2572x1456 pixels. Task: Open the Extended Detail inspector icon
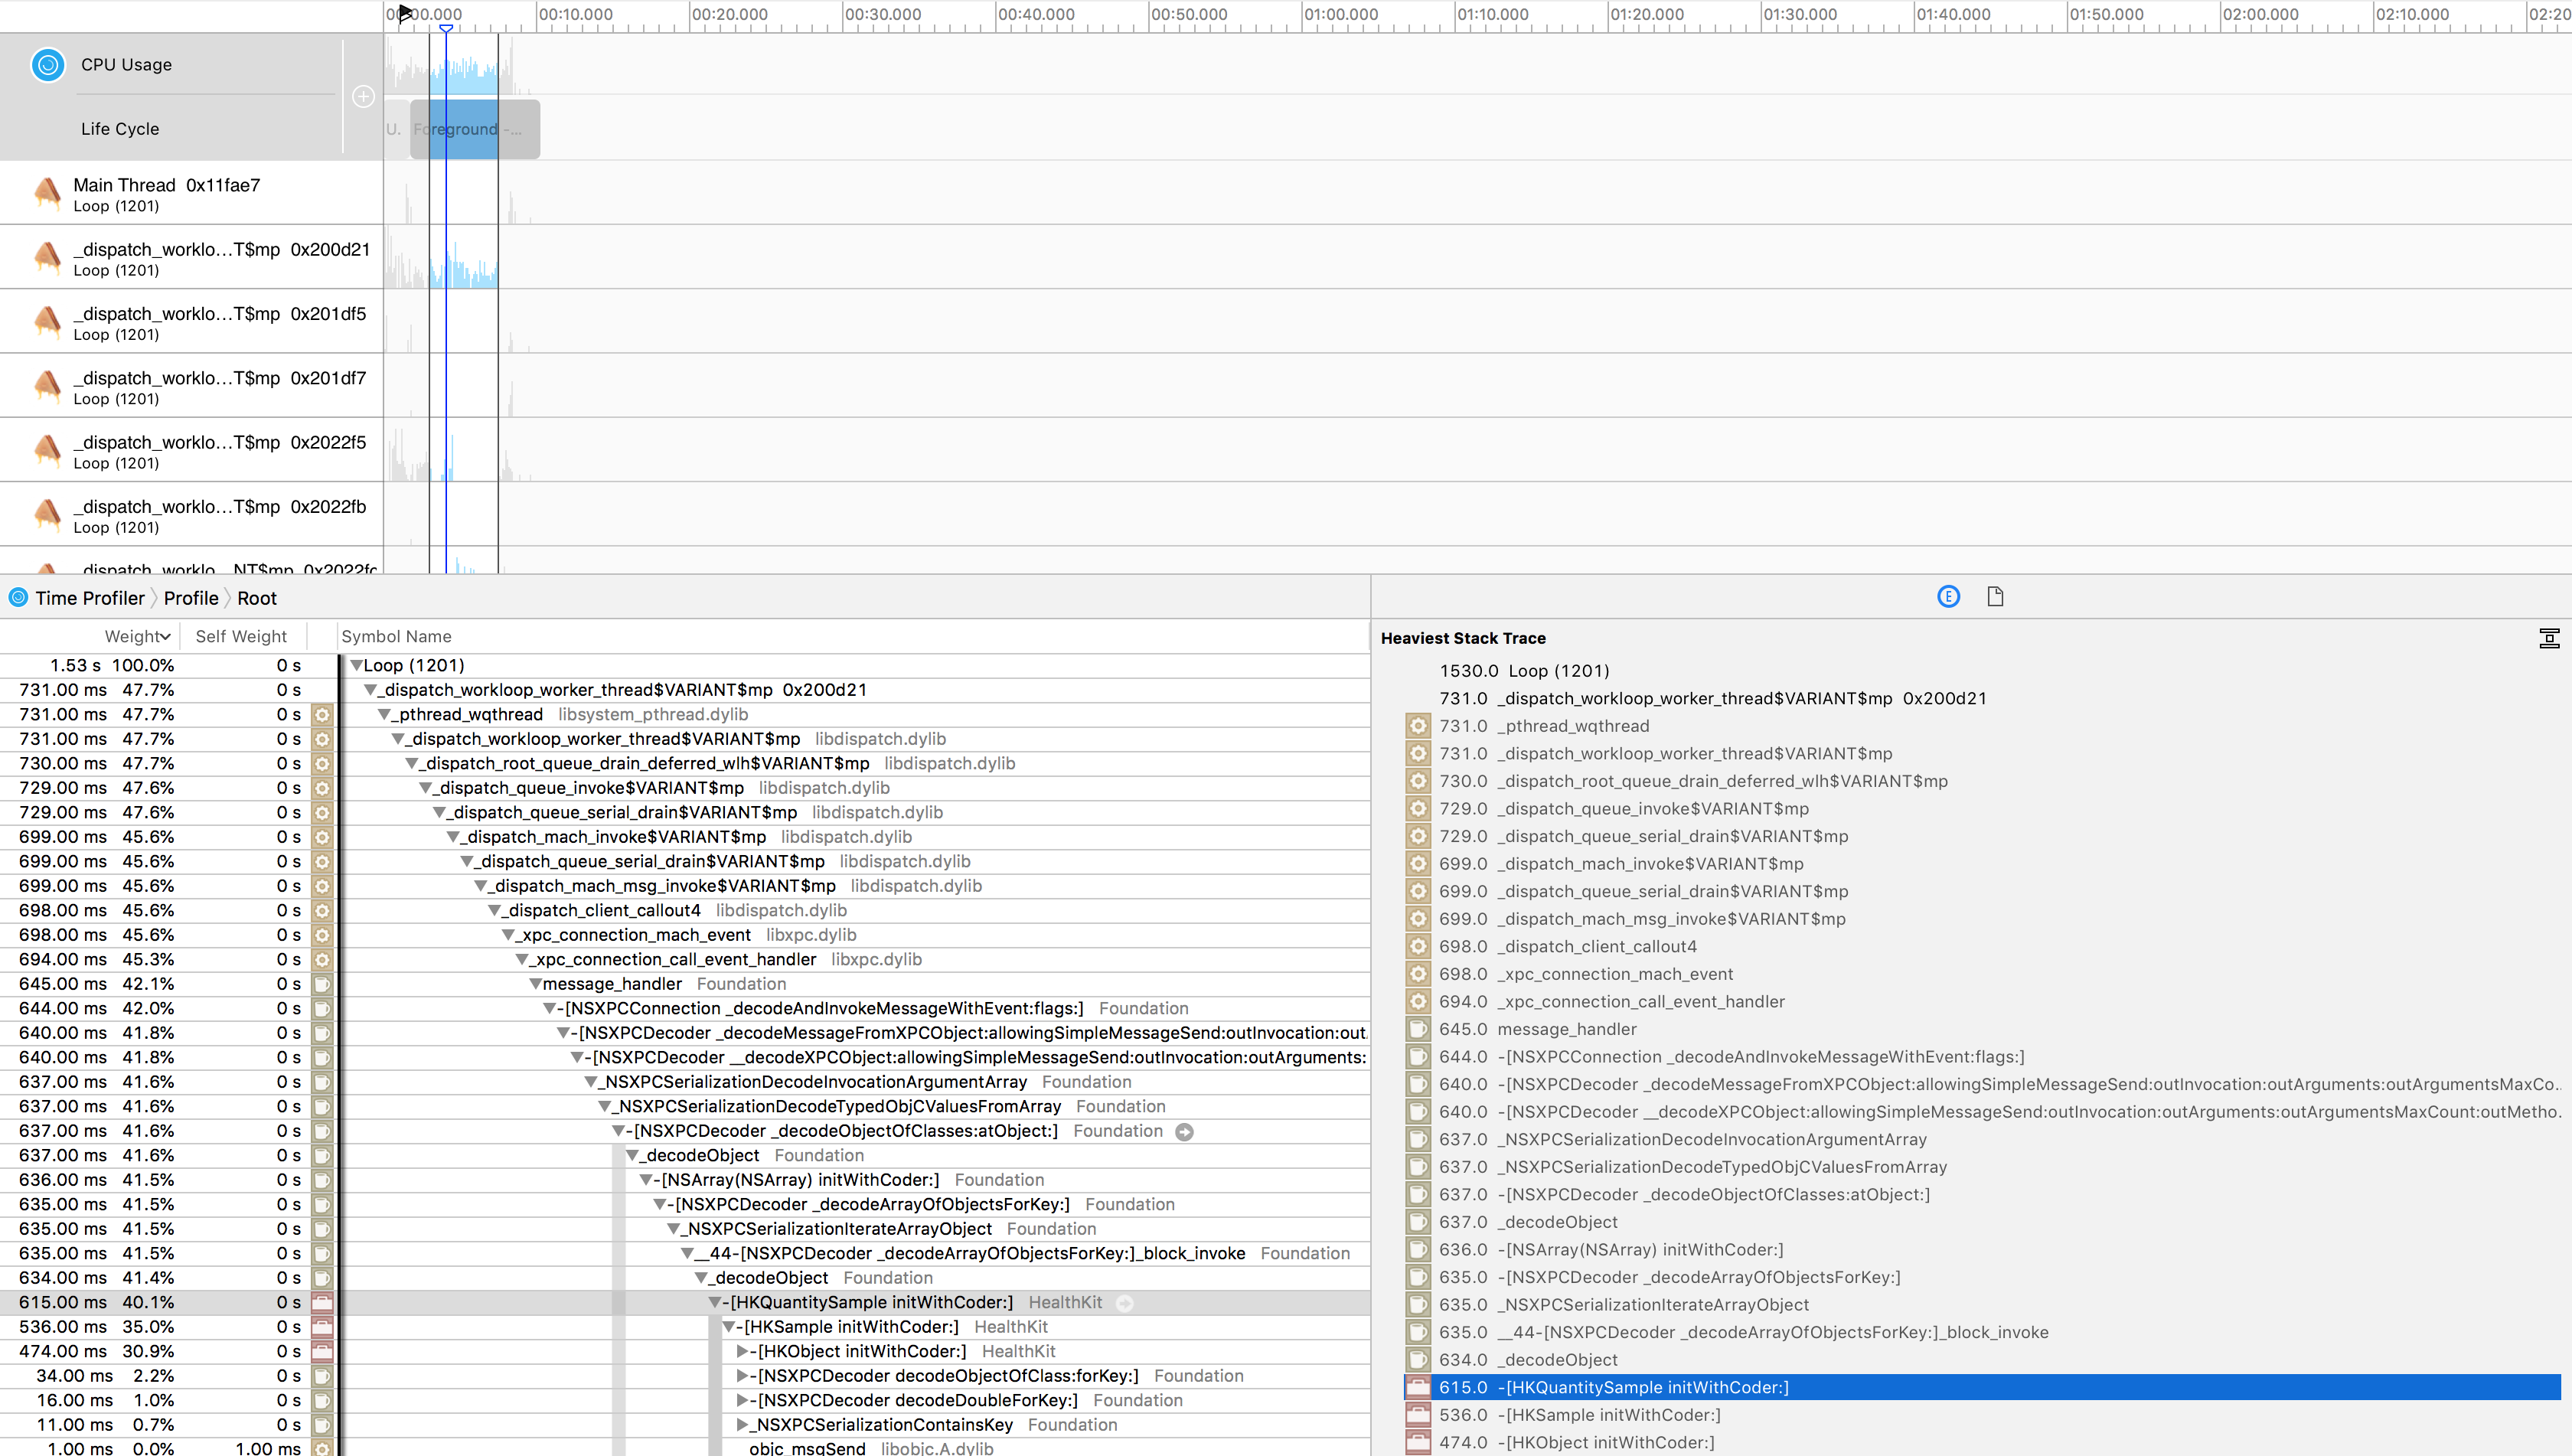[1948, 597]
